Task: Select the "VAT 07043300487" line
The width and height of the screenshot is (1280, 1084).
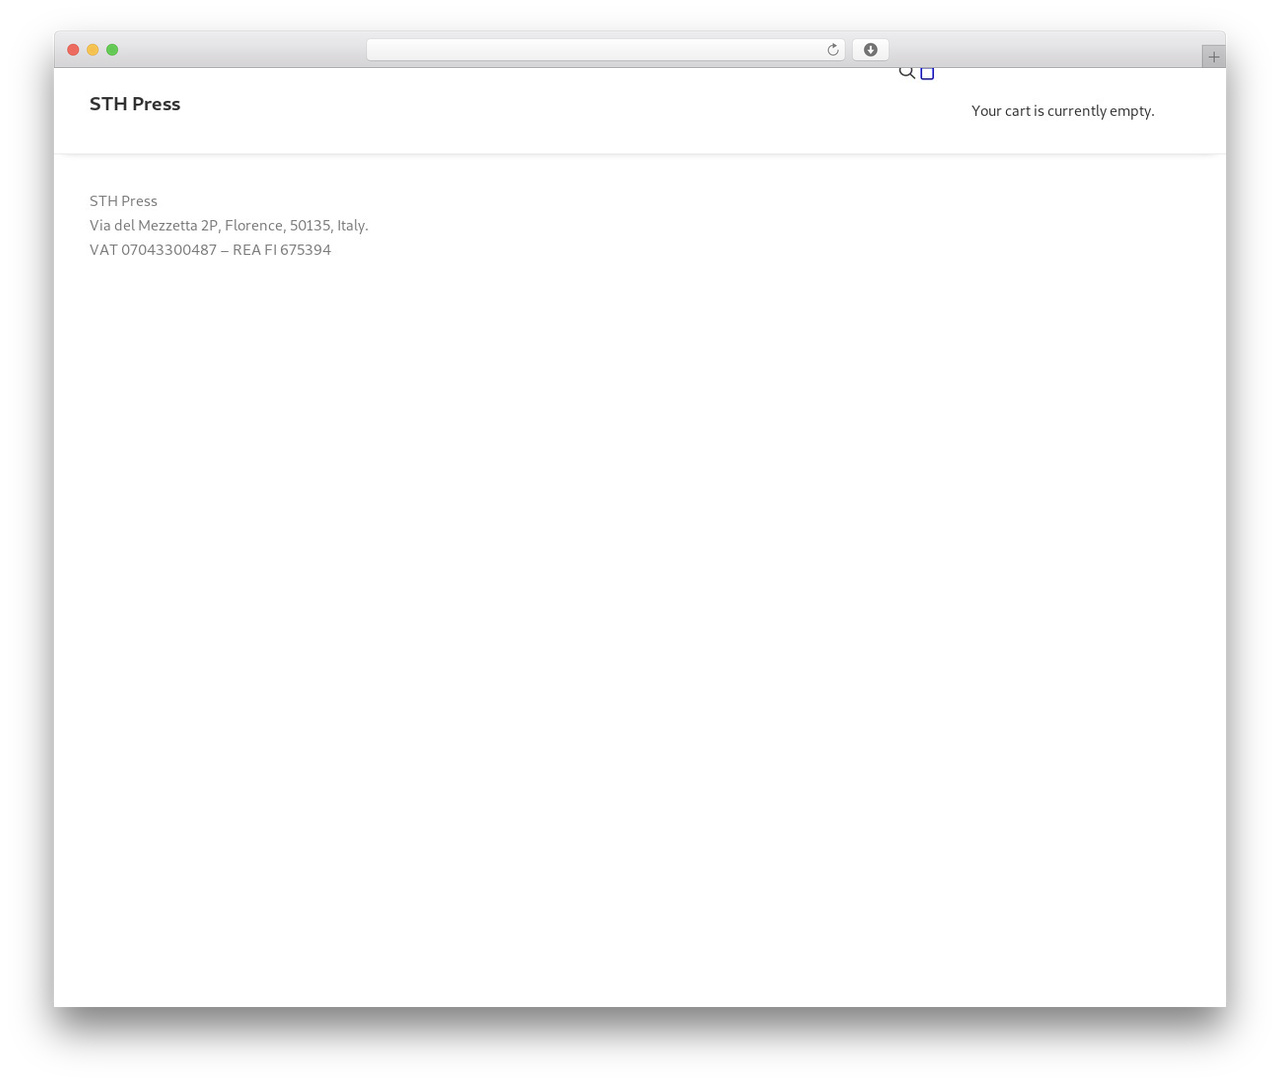Action: click(210, 250)
